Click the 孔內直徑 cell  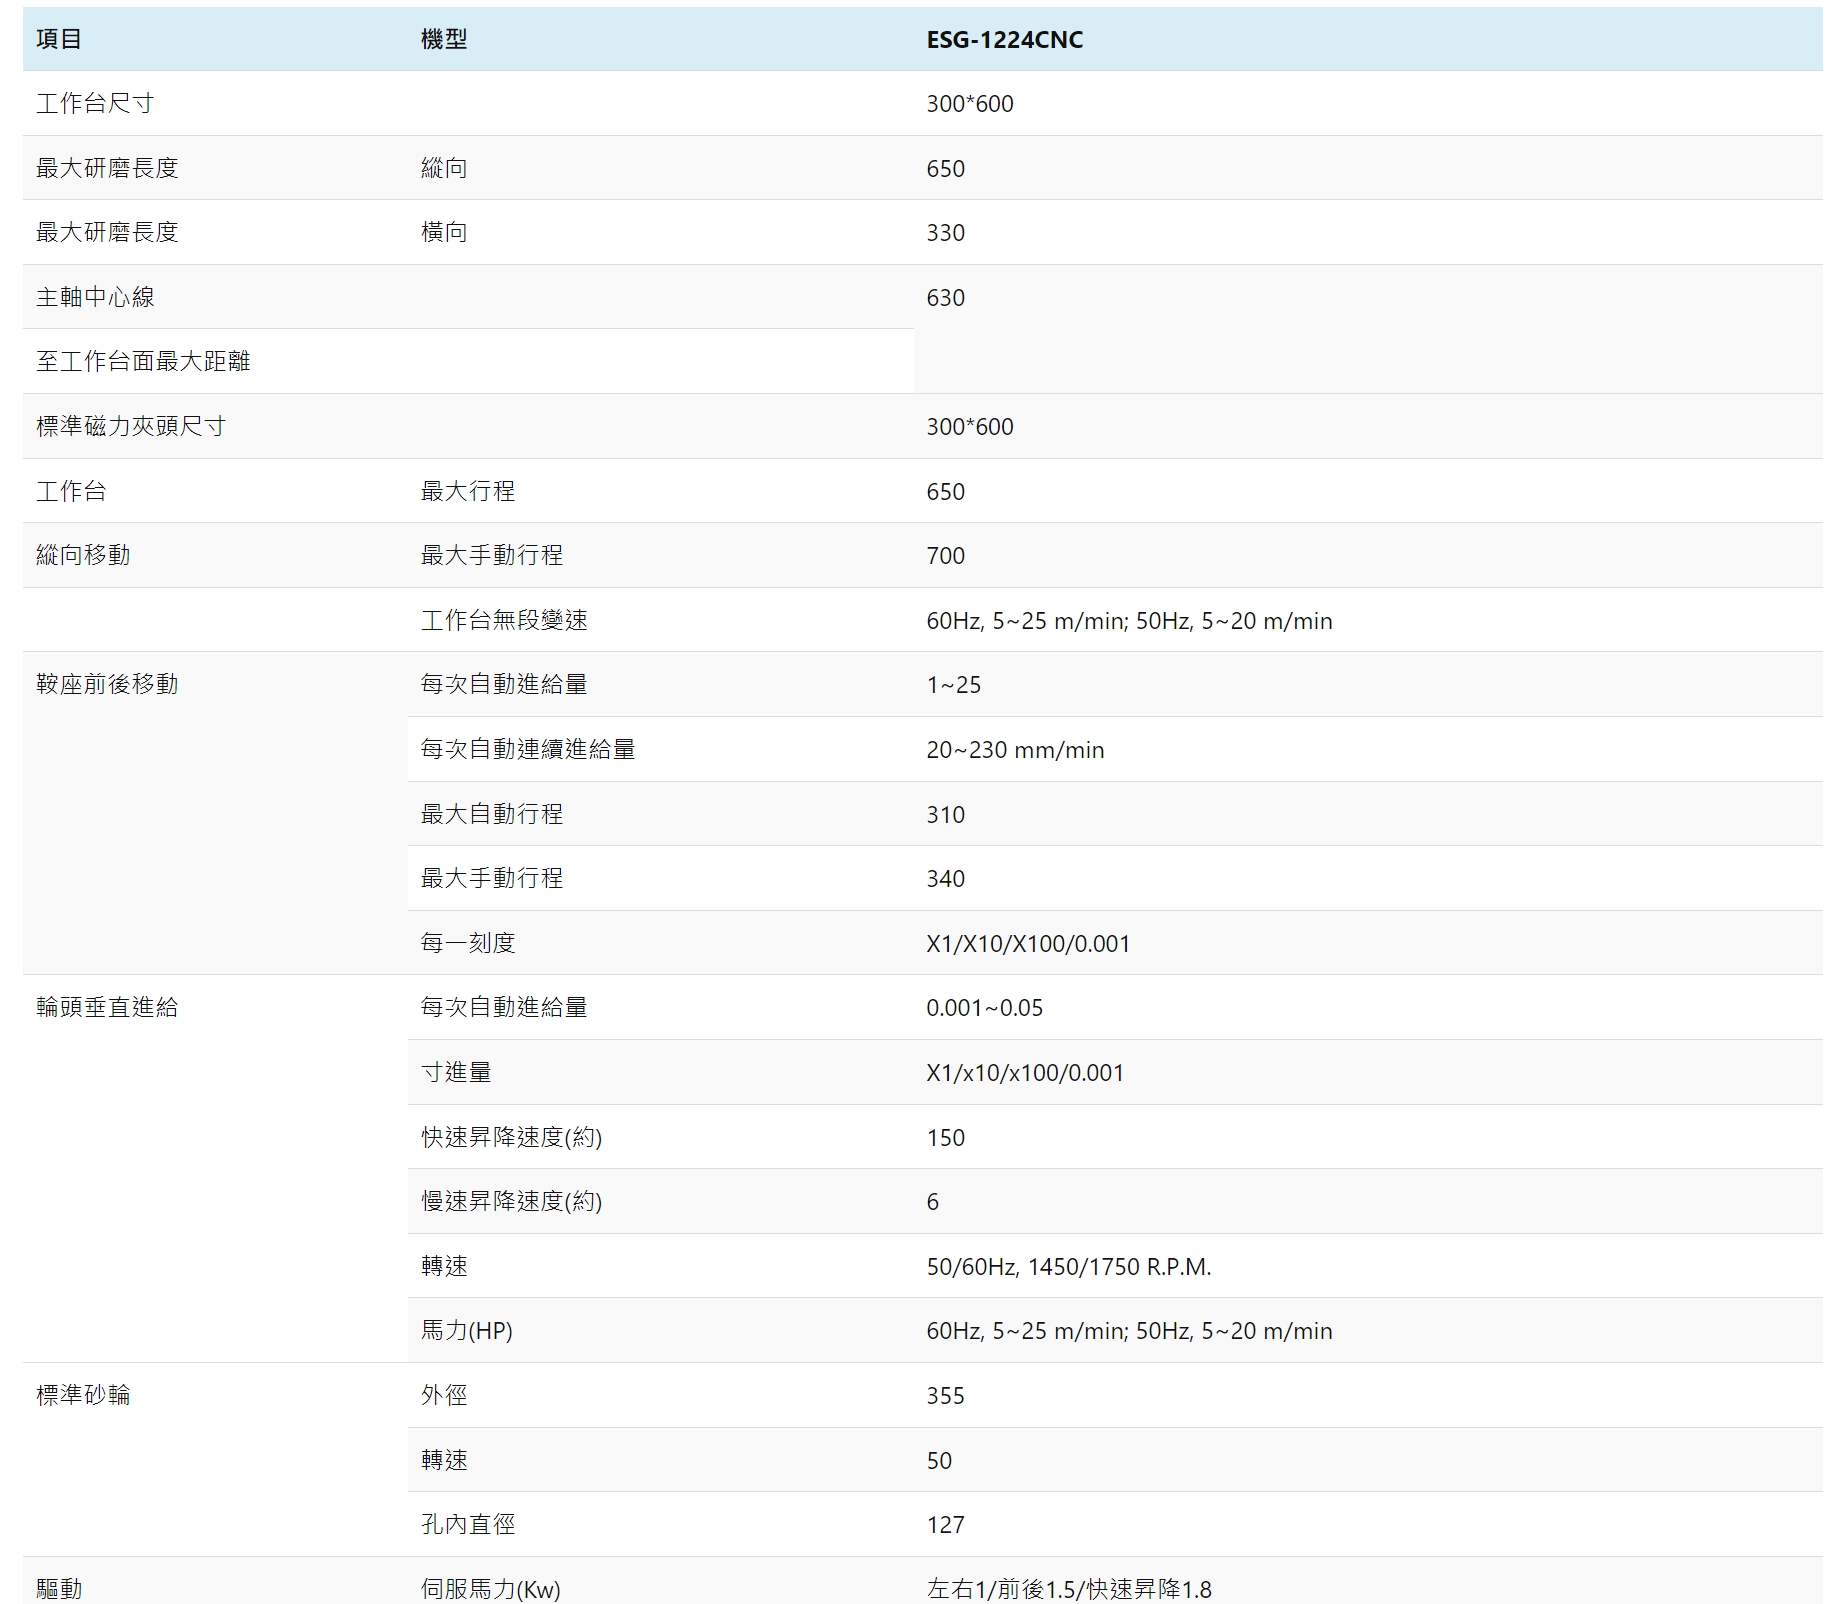tap(468, 1525)
